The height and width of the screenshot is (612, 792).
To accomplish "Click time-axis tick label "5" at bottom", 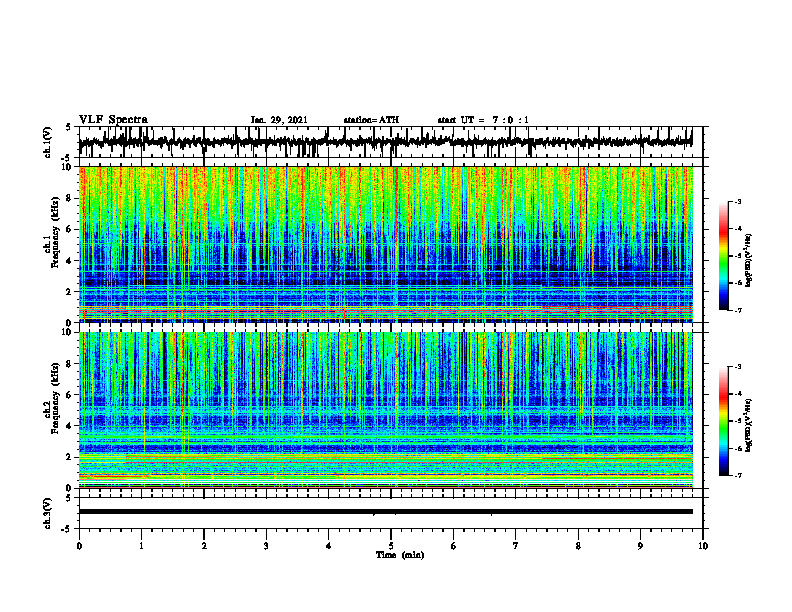I will [391, 546].
